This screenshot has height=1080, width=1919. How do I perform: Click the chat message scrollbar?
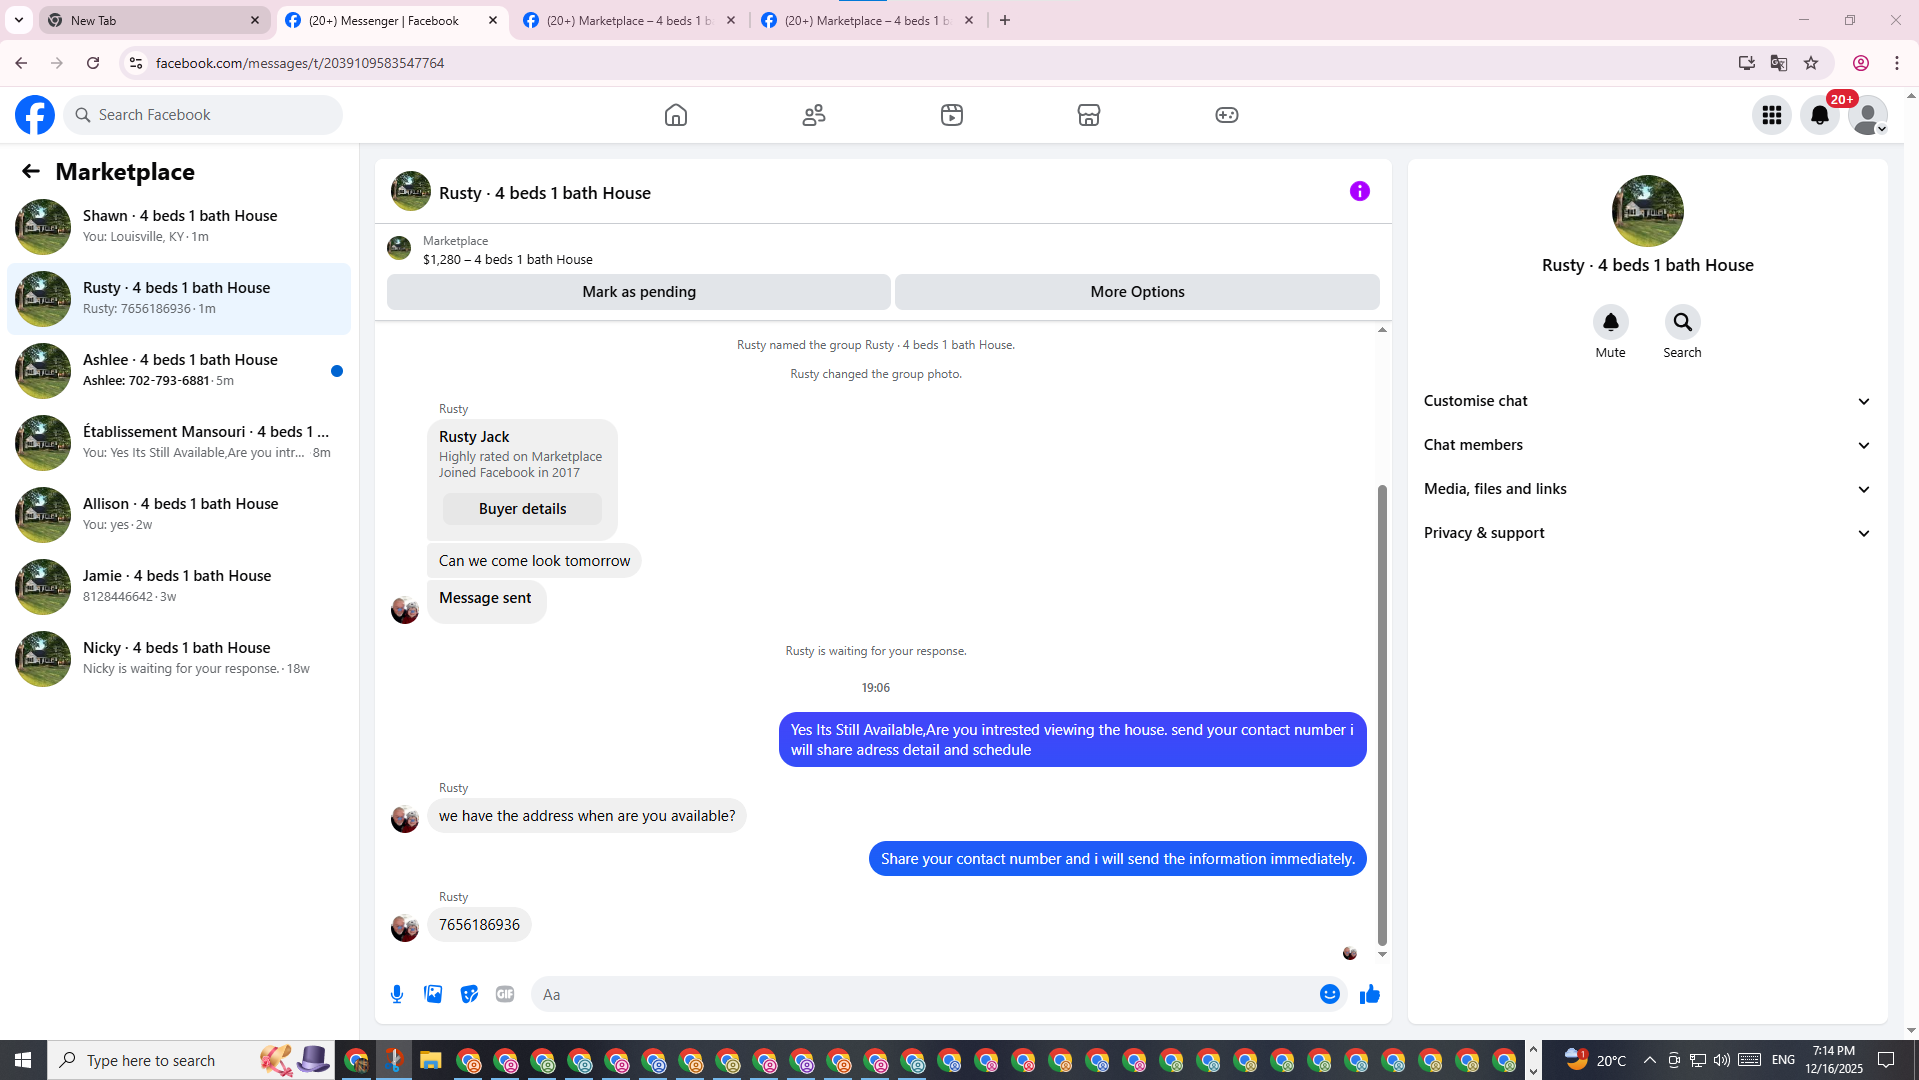[x=1382, y=715]
